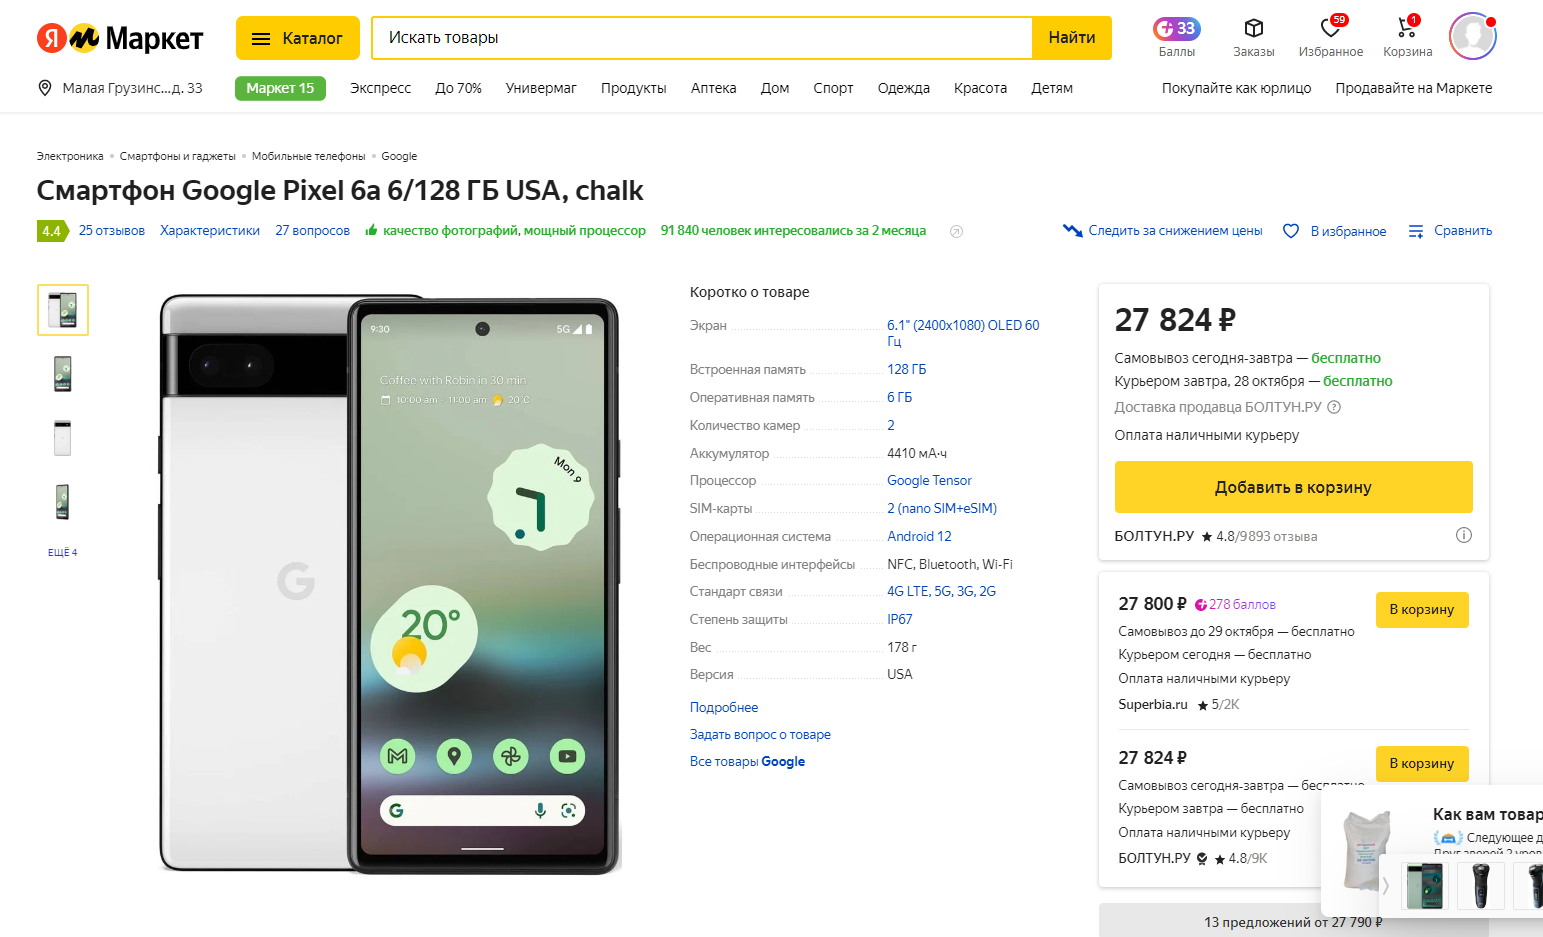Click the Яндекс Маркет logo
Viewport: 1543px width, 937px height.
pos(120,38)
